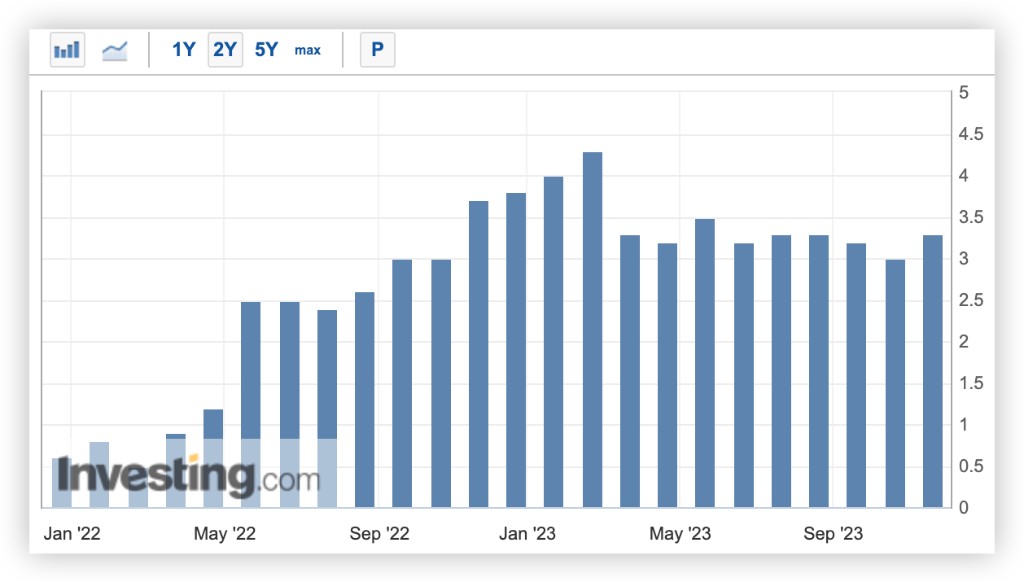1024x582 pixels.
Task: Click the first light-blue bar for Jan '22
Action: pyautogui.click(x=61, y=483)
